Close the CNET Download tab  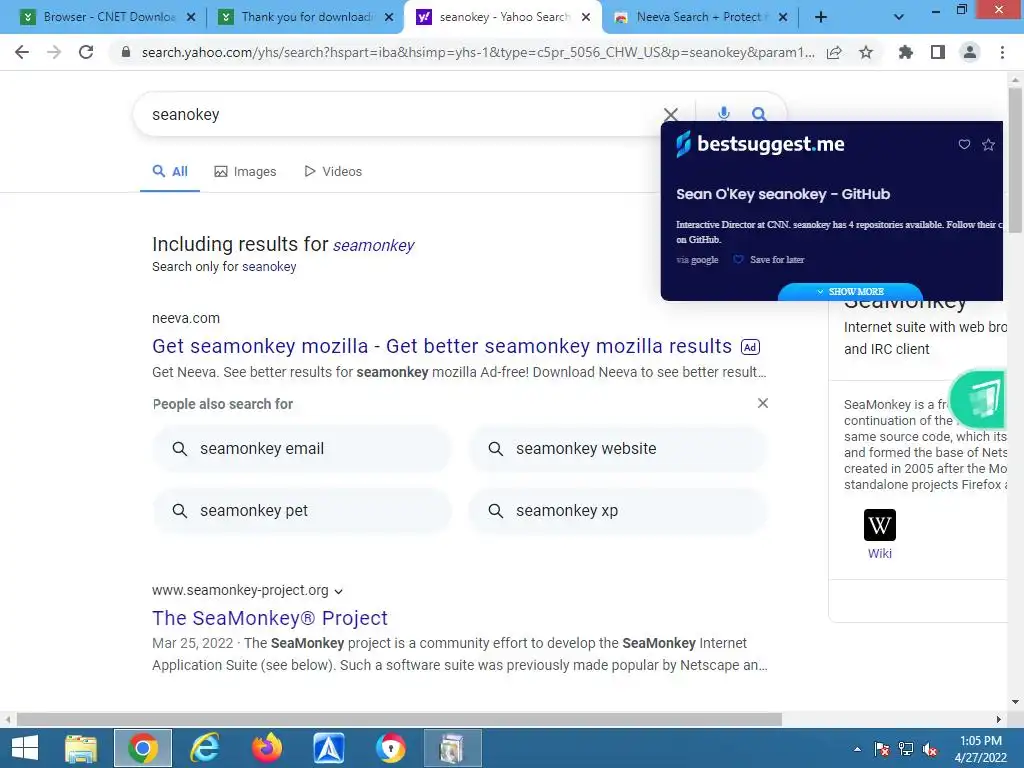pos(191,17)
